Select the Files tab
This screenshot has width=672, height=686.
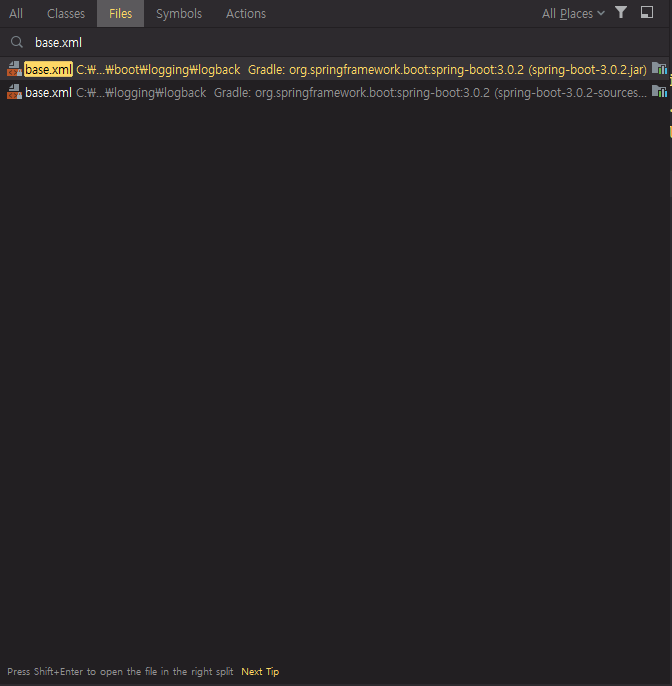pyautogui.click(x=120, y=14)
